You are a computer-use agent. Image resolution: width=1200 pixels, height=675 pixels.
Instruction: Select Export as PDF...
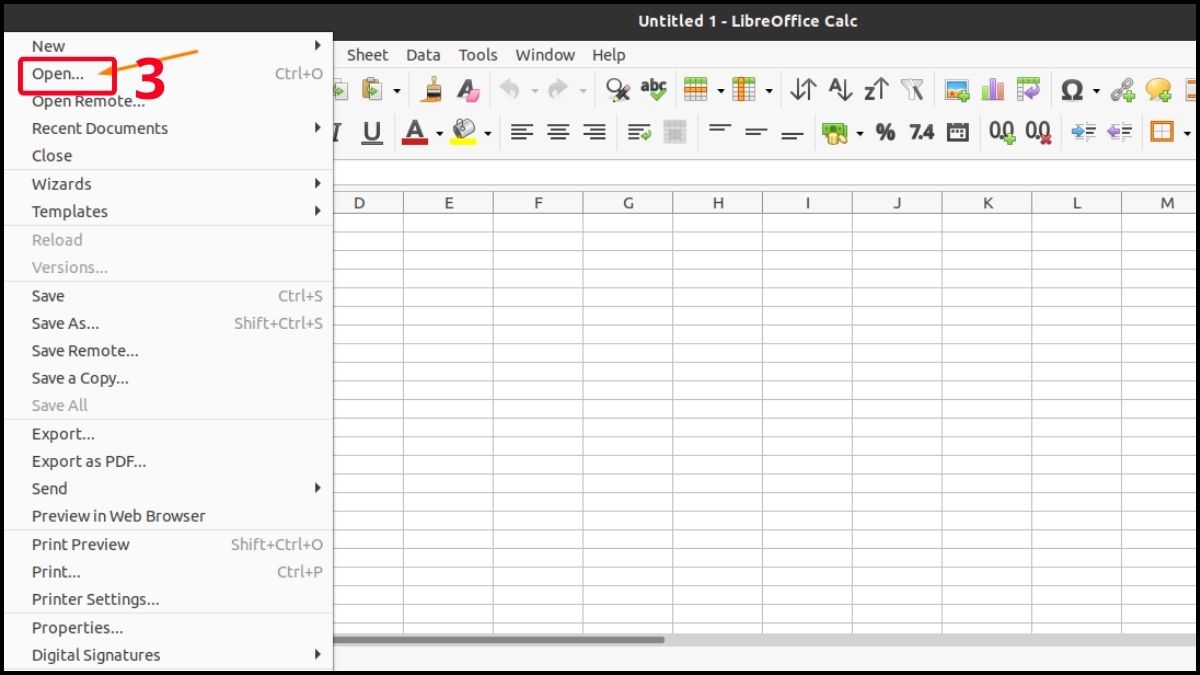click(x=168, y=461)
